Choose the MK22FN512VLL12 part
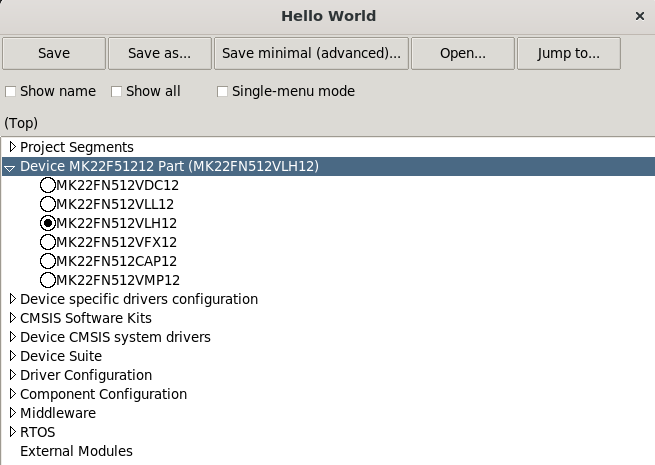The width and height of the screenshot is (655, 465). (x=48, y=204)
